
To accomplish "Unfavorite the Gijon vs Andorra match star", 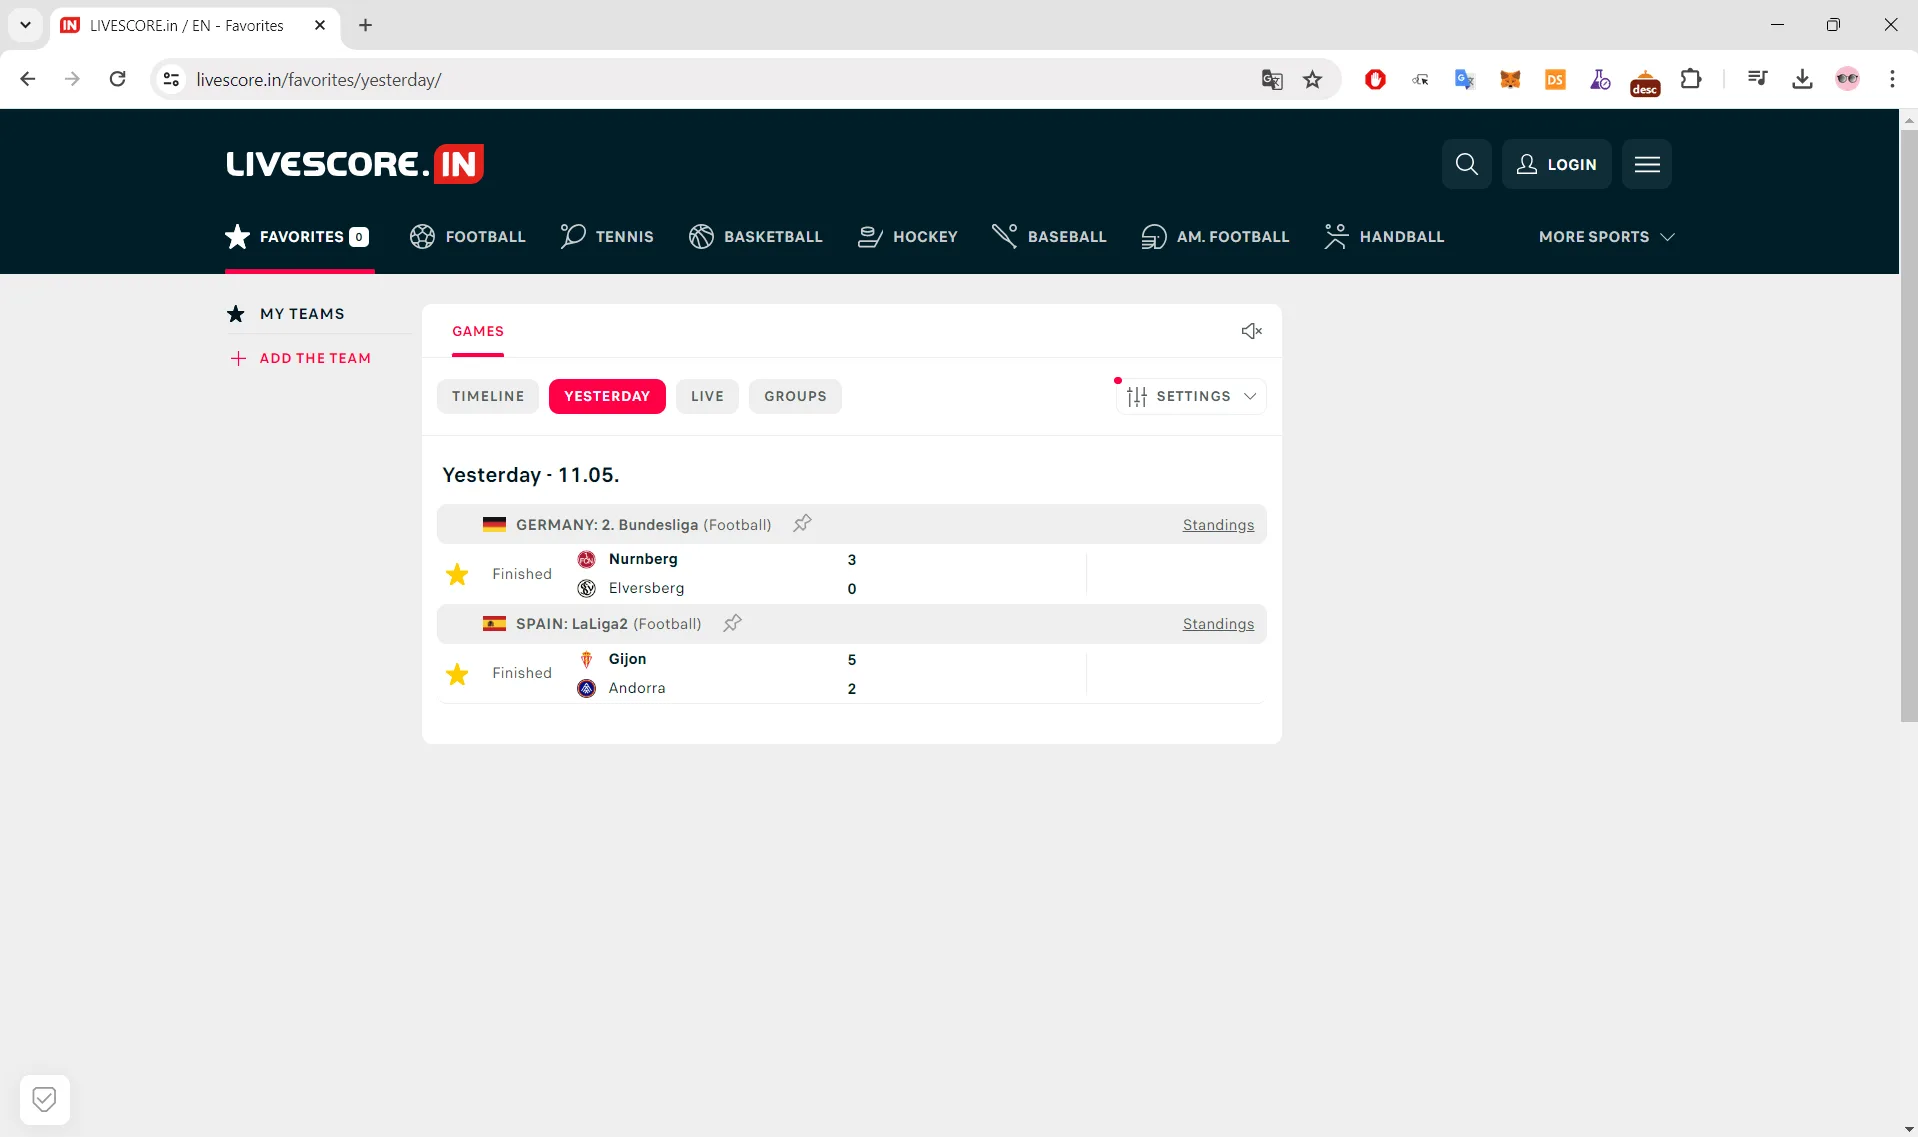I will [457, 674].
